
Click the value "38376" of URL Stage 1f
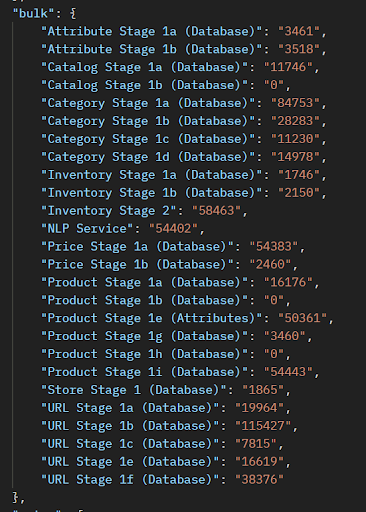[x=260, y=480]
